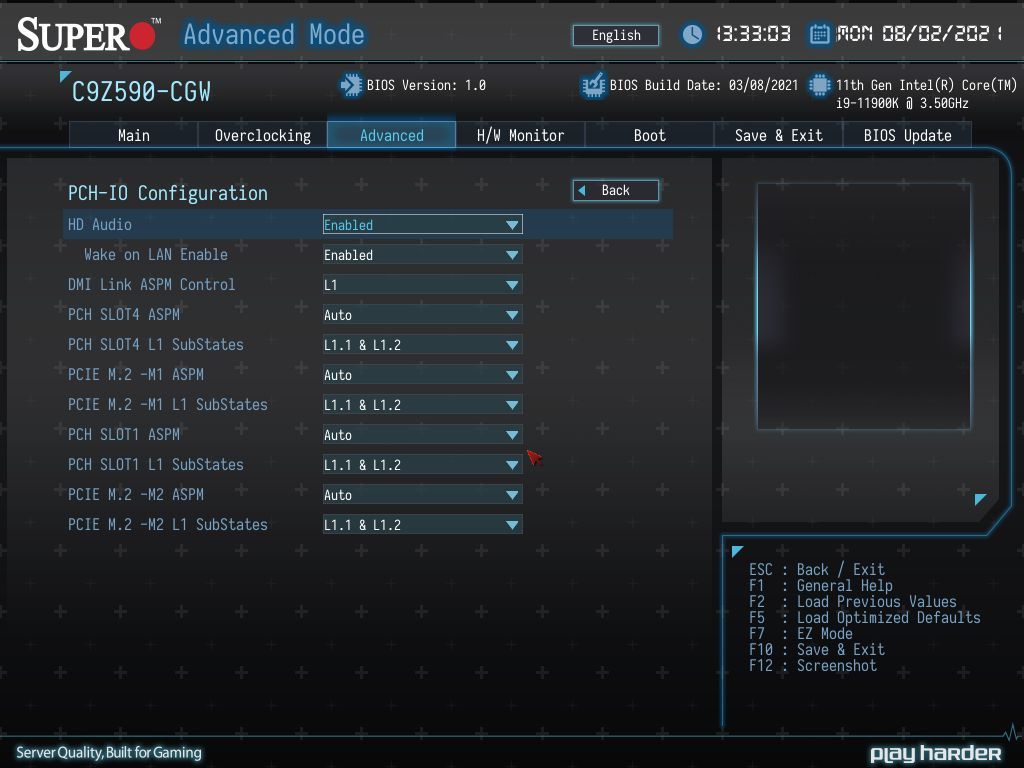Click the Supermicro Super O logo
The image size is (1024, 768).
tap(88, 35)
